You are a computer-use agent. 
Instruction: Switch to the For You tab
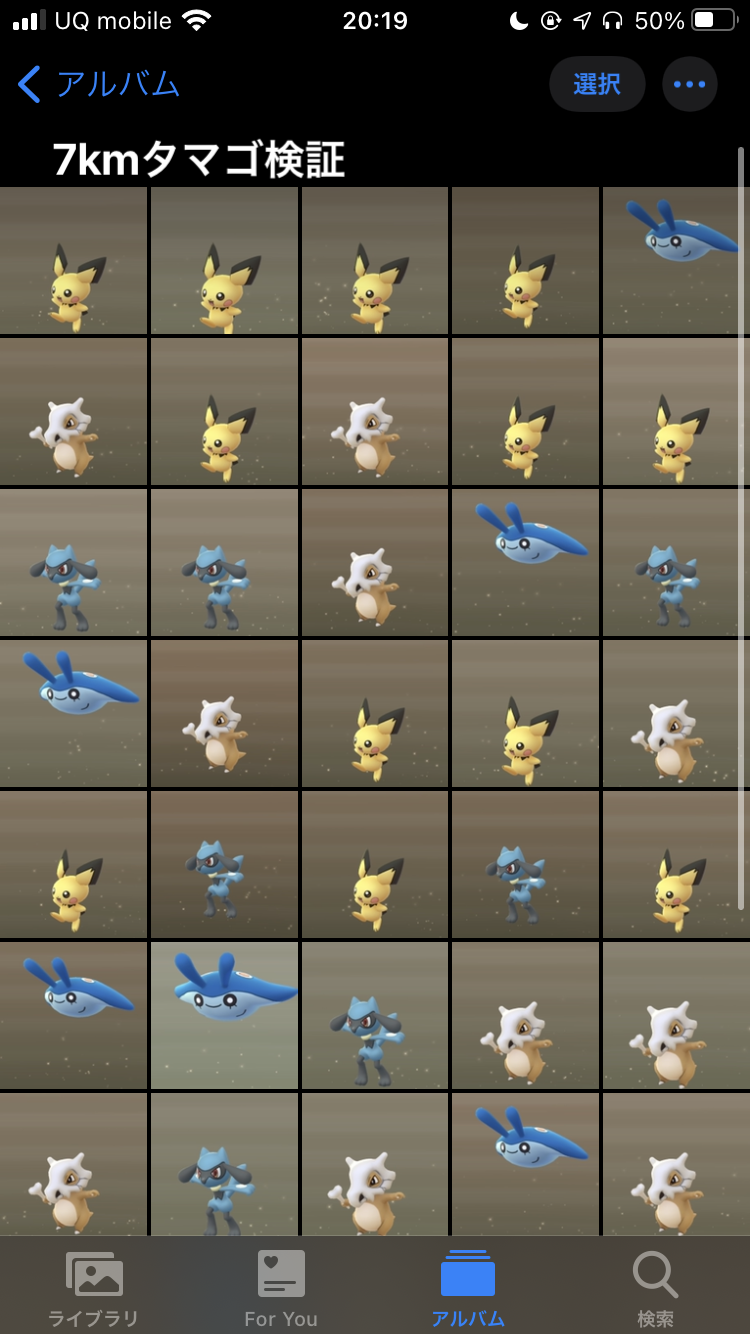coord(281,1289)
